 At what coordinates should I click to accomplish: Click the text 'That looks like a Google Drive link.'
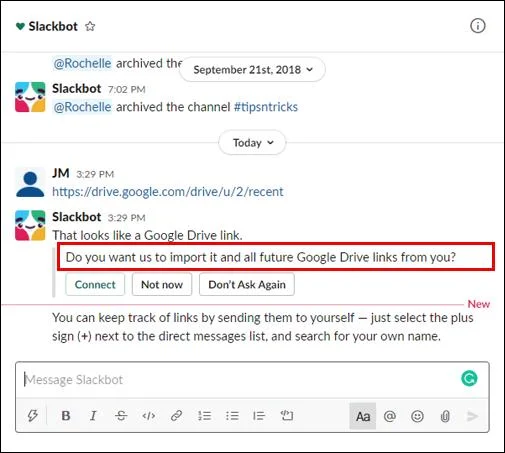tap(147, 235)
